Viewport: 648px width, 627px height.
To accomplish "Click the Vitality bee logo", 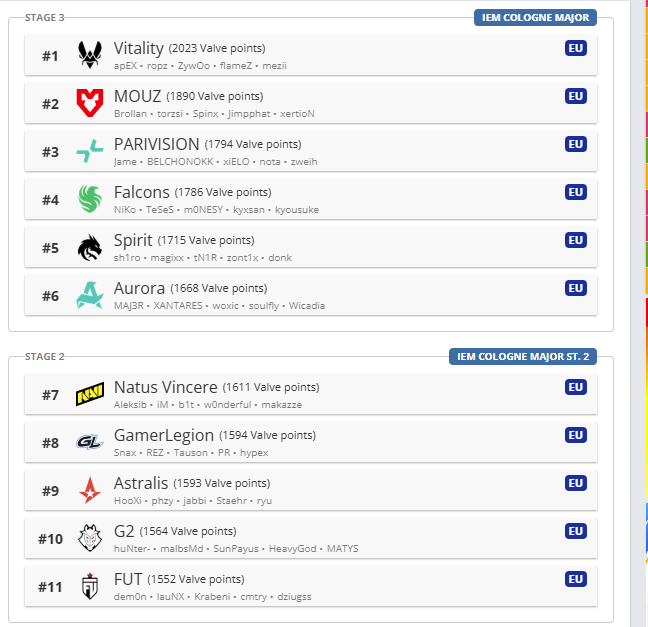I will 90,55.
